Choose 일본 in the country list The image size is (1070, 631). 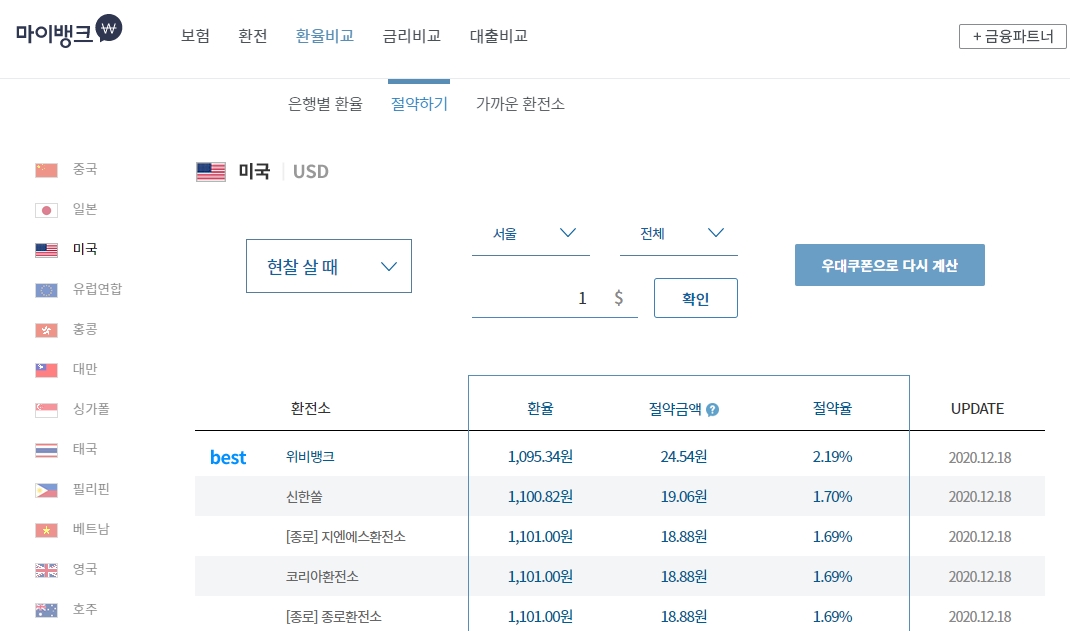85,209
